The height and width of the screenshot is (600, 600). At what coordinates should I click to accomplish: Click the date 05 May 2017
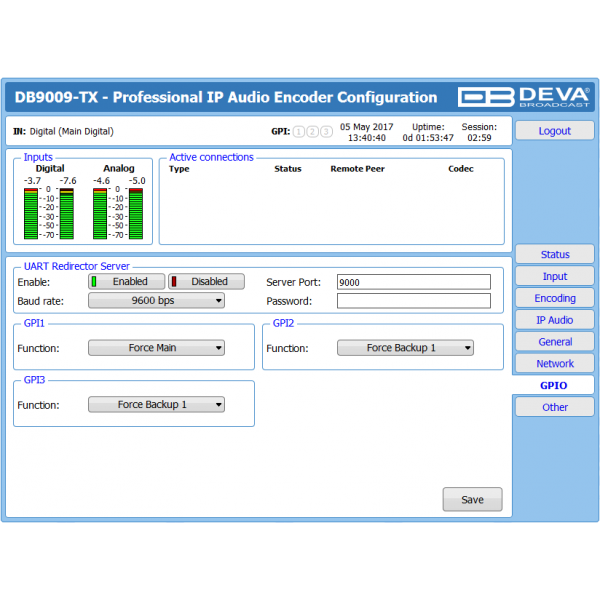pyautogui.click(x=367, y=127)
